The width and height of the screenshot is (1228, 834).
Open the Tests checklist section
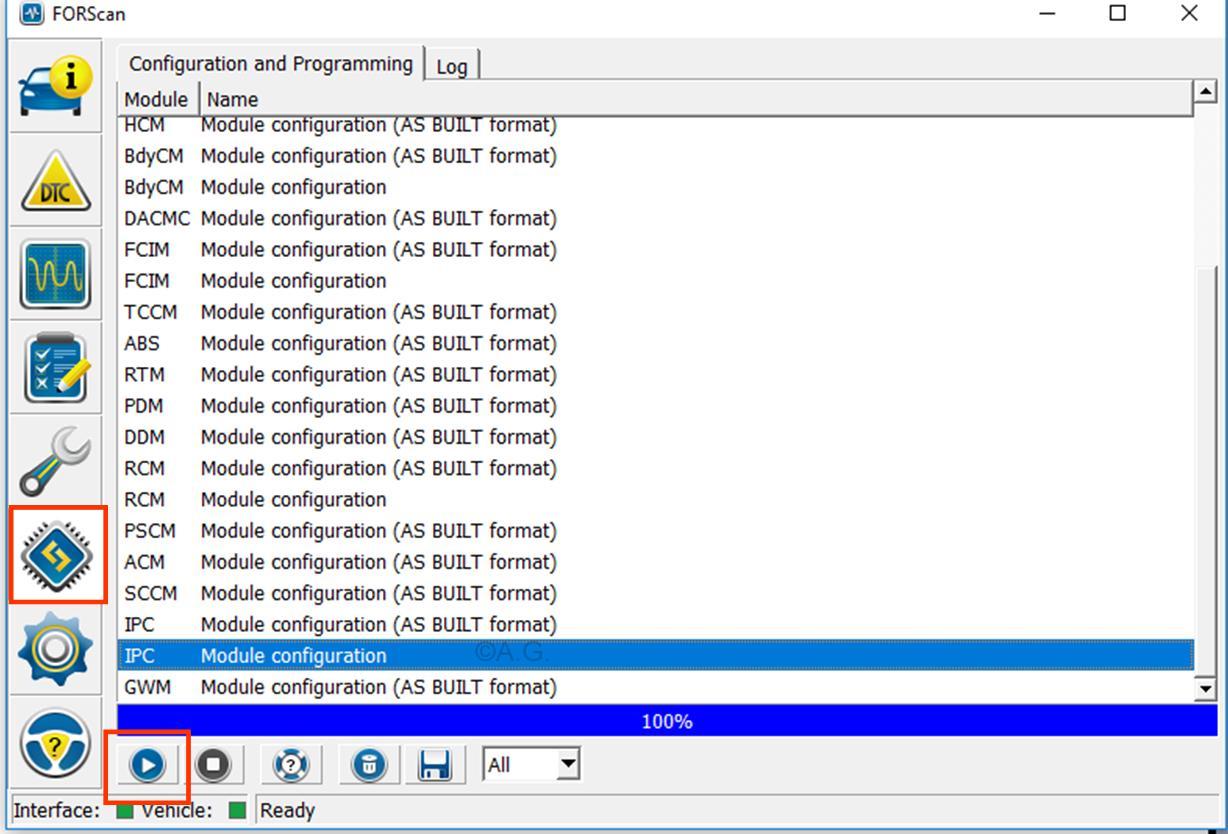coord(55,367)
